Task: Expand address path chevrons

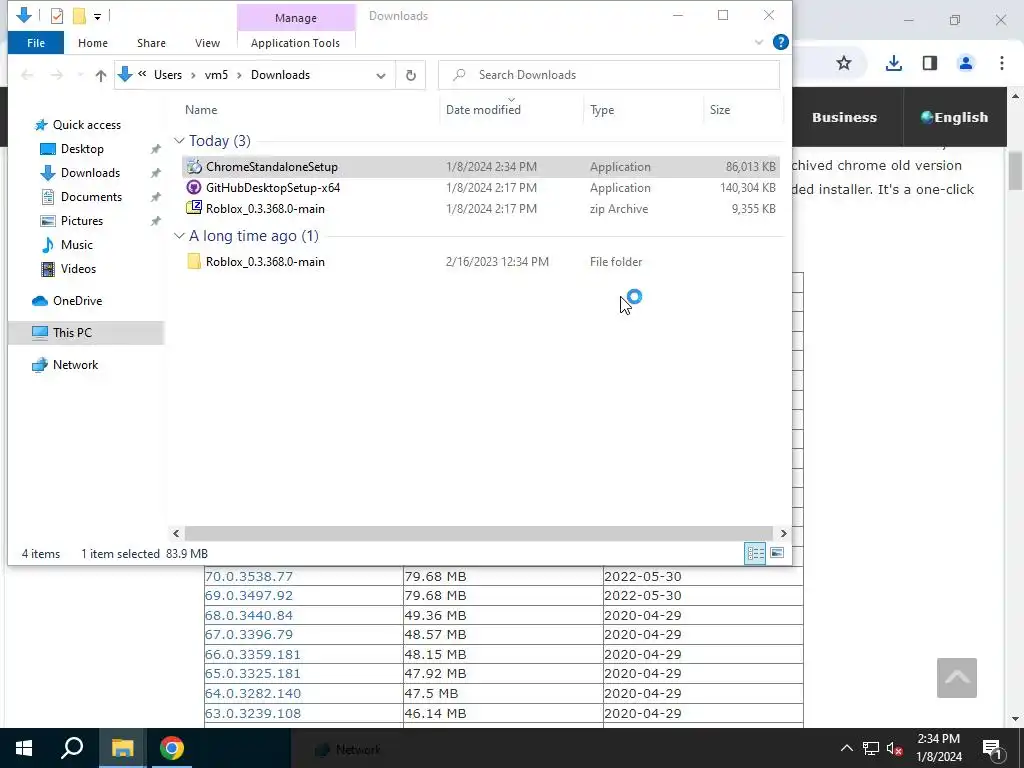Action: pos(142,74)
